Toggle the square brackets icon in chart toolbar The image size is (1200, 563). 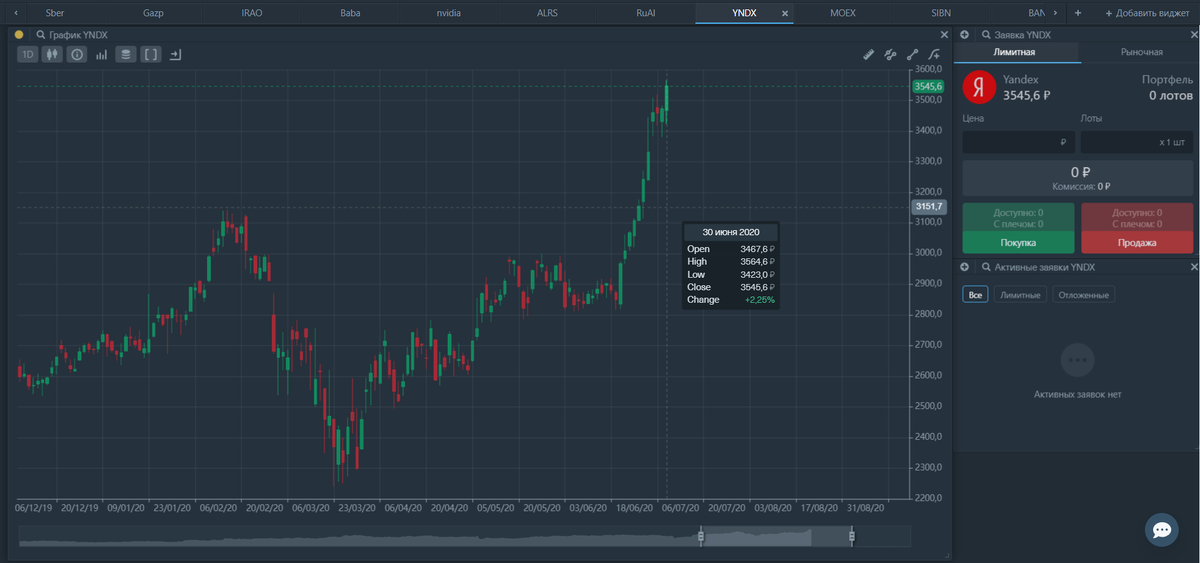pyautogui.click(x=150, y=54)
